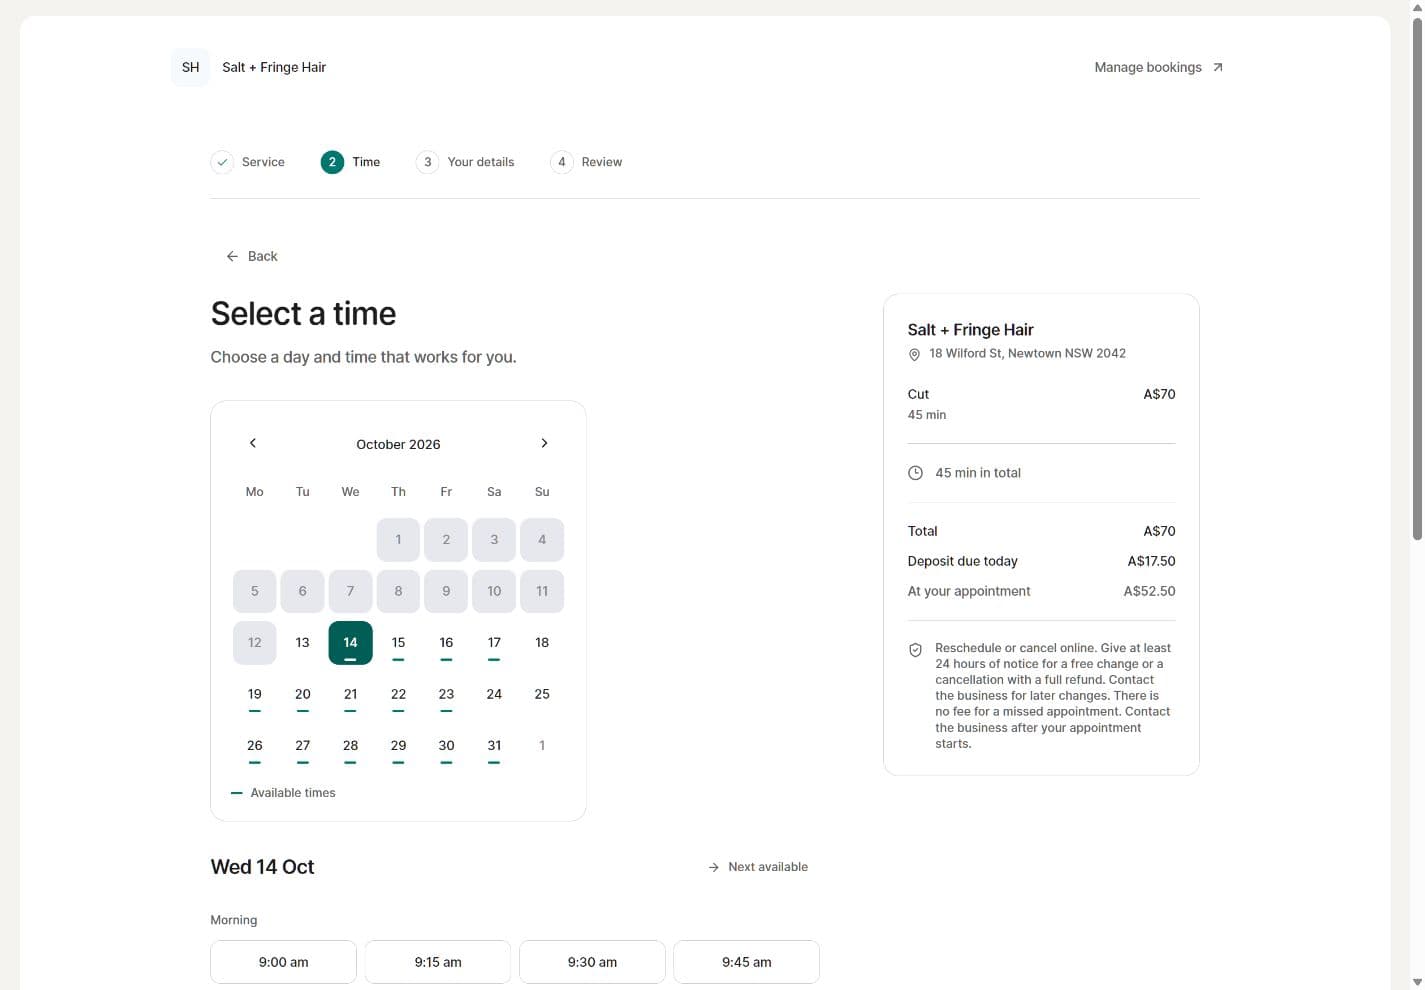Select October 19
The height and width of the screenshot is (990, 1425).
point(255,695)
